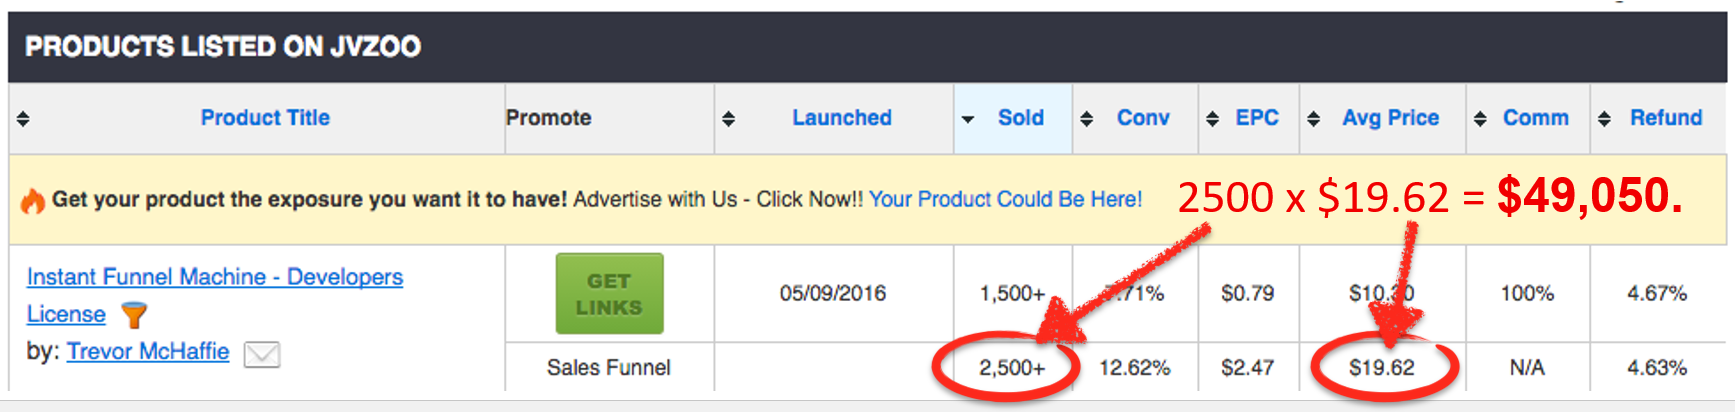Sort table by Product Title header

[x=265, y=118]
